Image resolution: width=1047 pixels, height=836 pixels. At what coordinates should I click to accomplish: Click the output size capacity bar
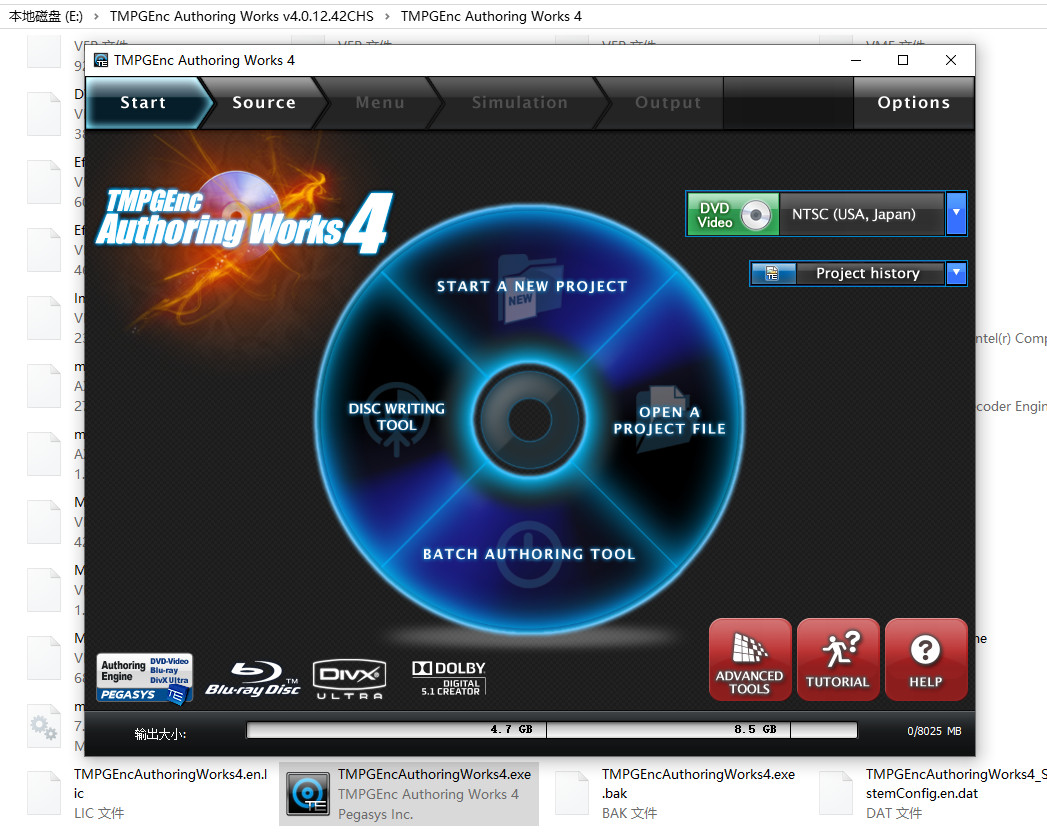pos(552,730)
